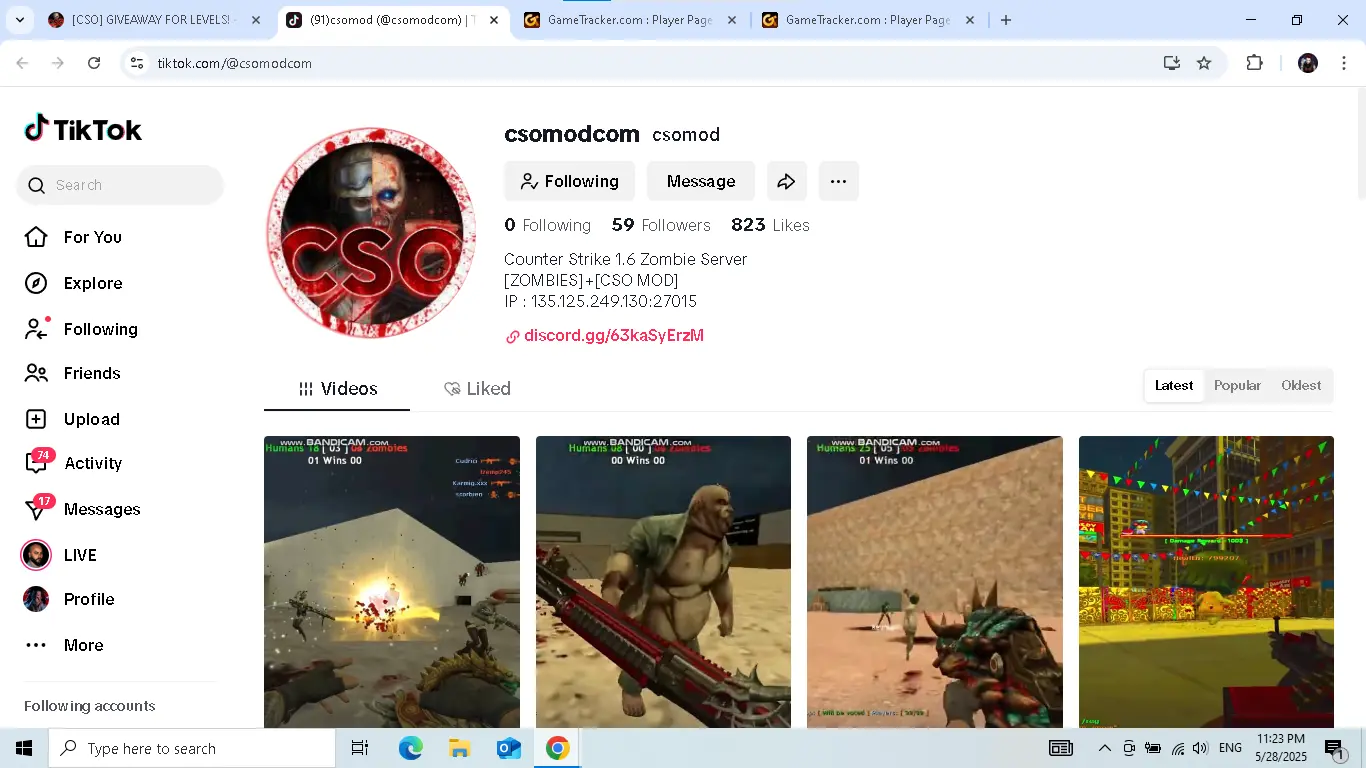Open the Windows Start menu
This screenshot has height=768, width=1366.
click(24, 748)
